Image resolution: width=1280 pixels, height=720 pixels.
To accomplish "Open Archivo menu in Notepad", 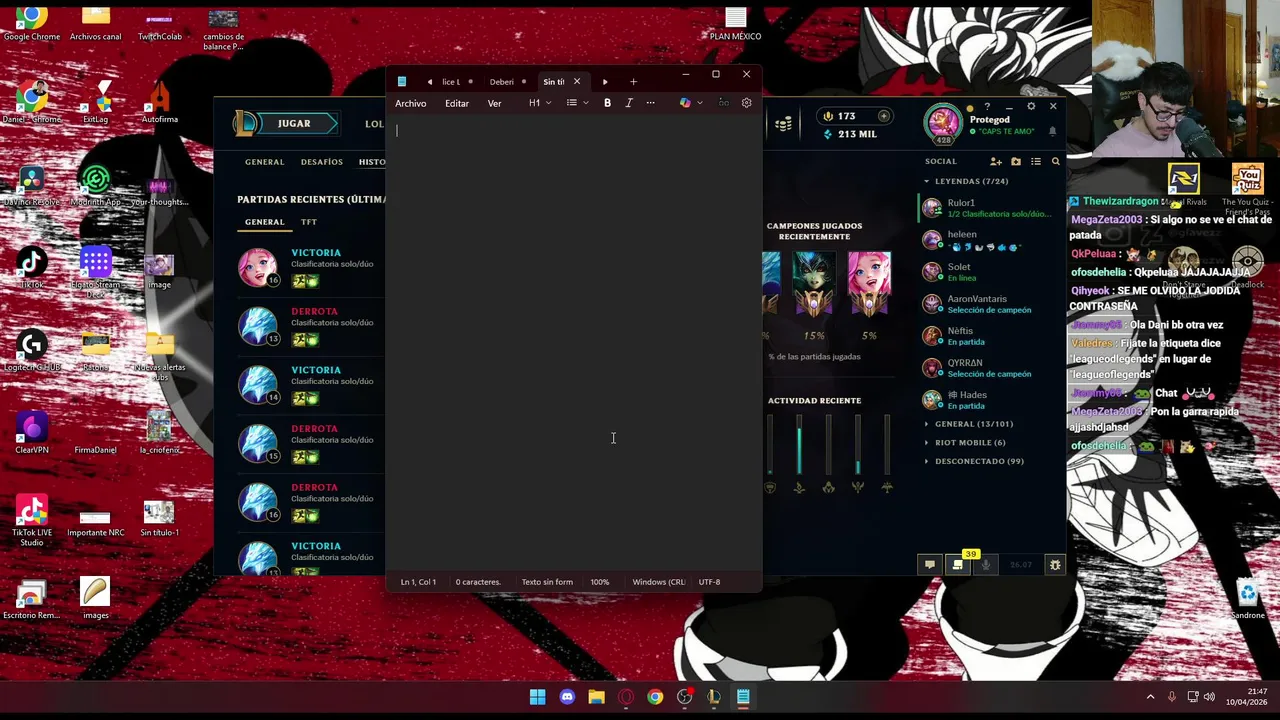I will tap(410, 103).
